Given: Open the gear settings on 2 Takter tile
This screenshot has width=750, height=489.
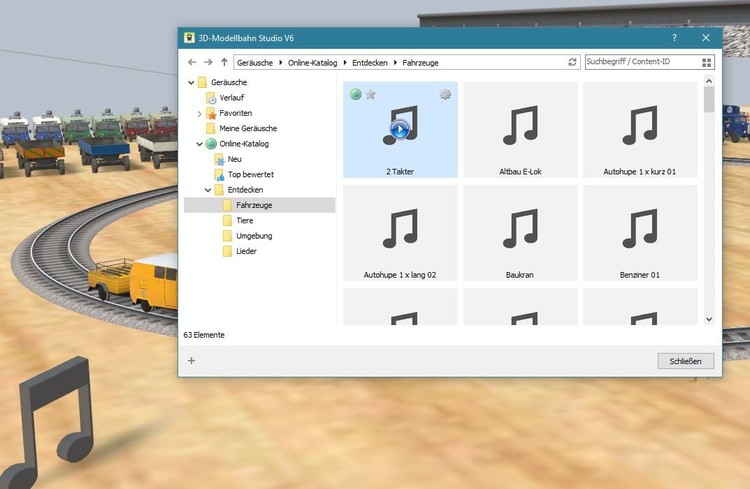Looking at the screenshot, I should click(x=445, y=94).
